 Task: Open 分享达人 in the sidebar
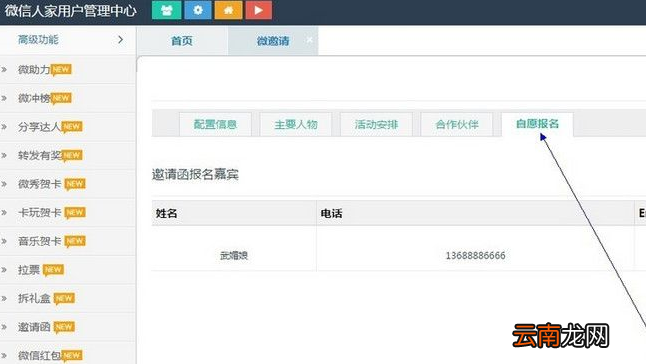click(x=40, y=127)
